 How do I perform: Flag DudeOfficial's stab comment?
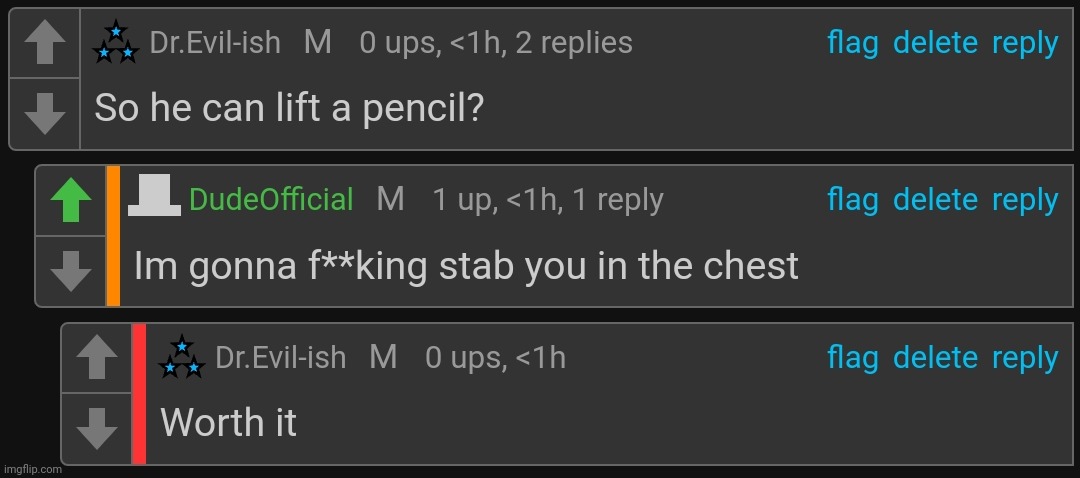(x=853, y=200)
